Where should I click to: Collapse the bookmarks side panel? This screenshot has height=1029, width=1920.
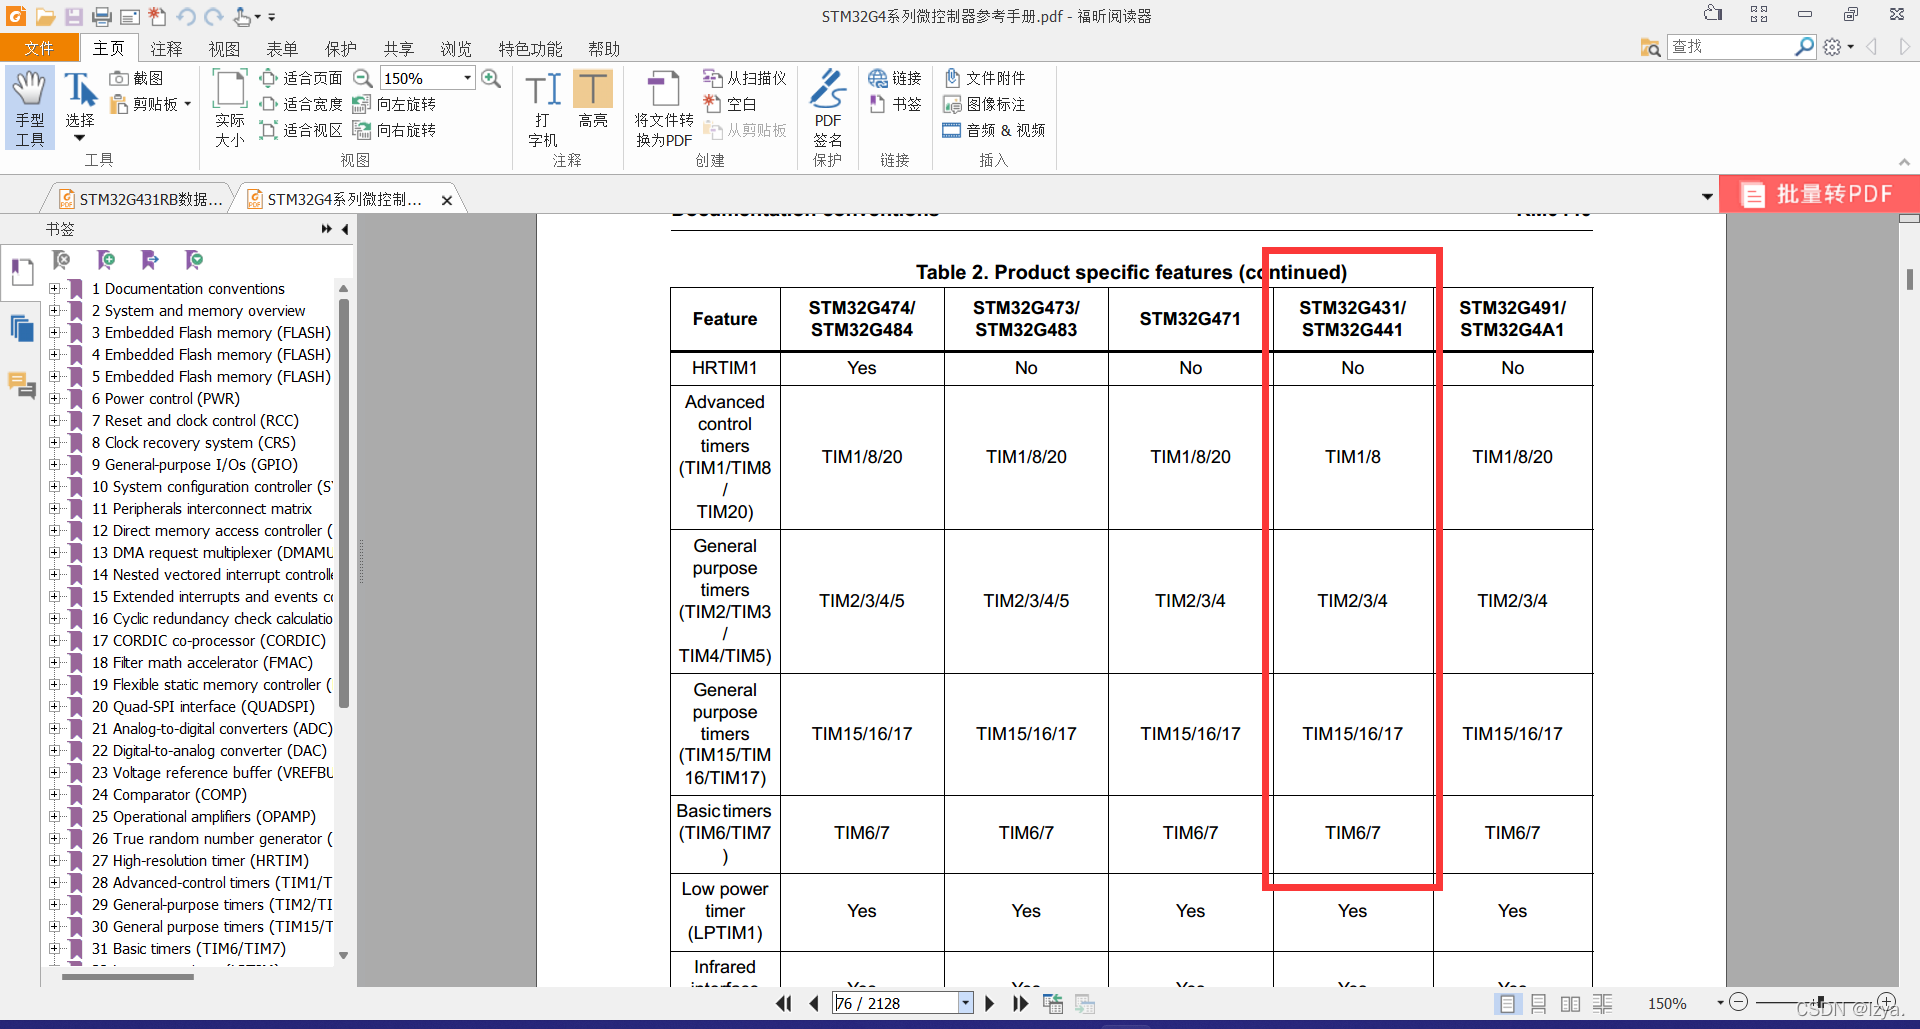pyautogui.click(x=345, y=229)
